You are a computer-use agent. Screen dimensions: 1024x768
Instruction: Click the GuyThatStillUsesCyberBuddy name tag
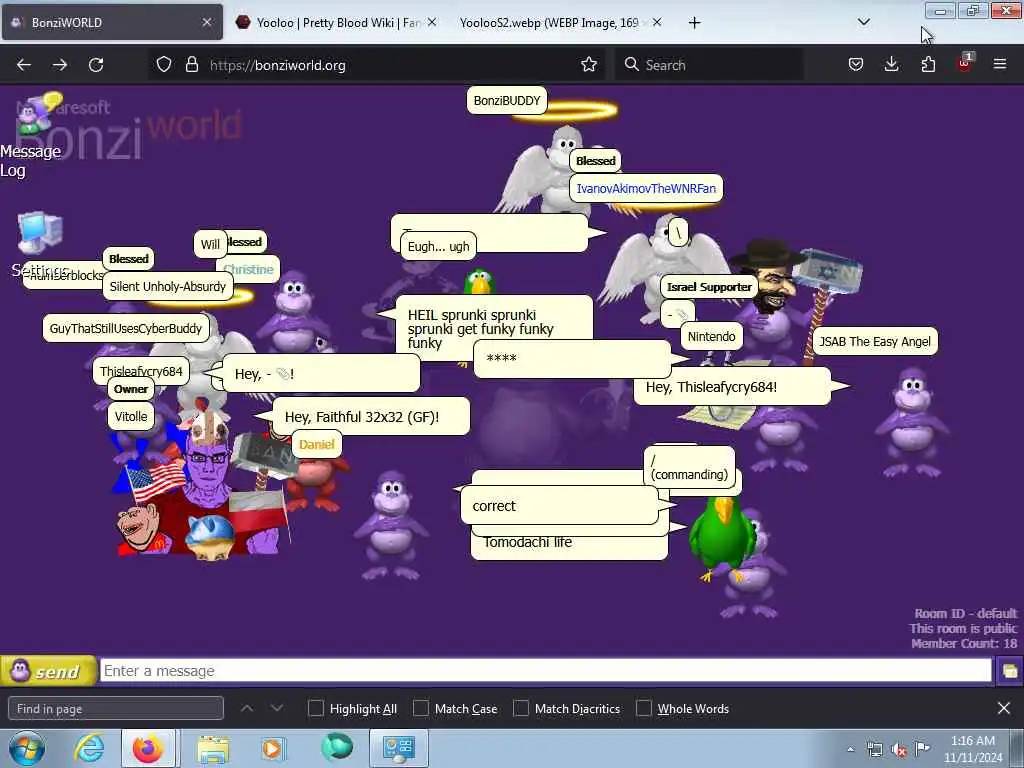tap(125, 328)
